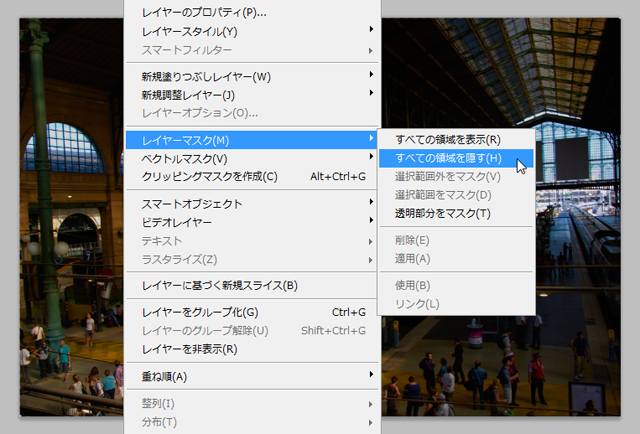Select 透明部分をマスク(T) in submenu
This screenshot has height=434, width=640.
tap(456, 213)
